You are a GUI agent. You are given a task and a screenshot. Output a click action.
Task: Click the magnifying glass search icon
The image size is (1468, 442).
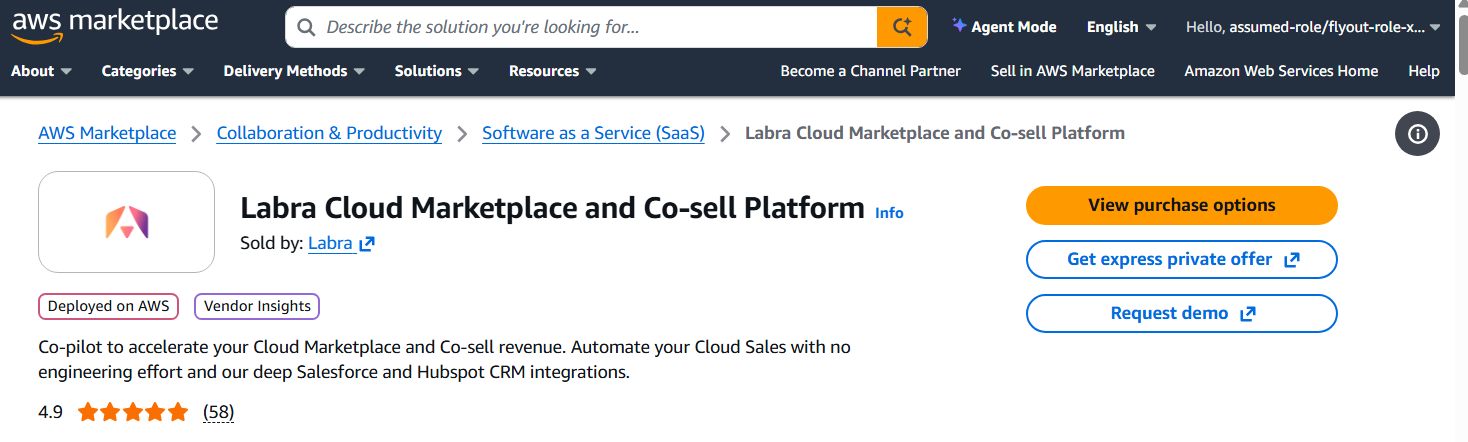pyautogui.click(x=307, y=27)
